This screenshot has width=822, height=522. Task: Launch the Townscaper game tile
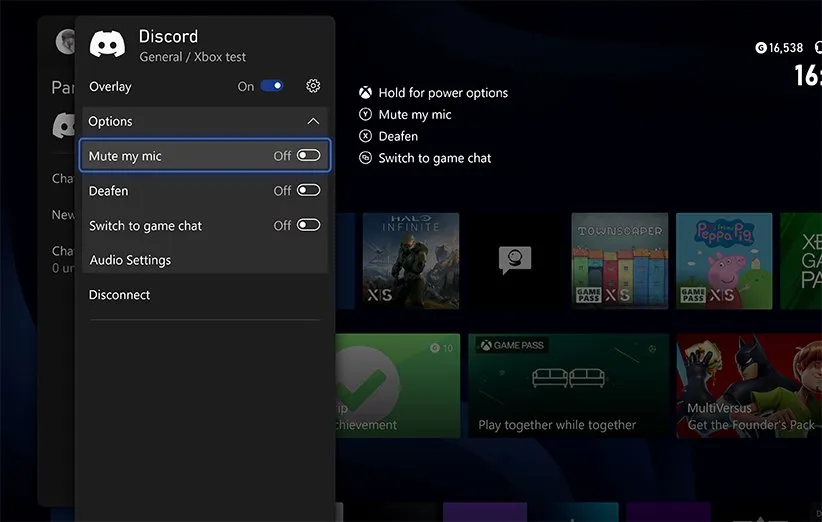[617, 260]
